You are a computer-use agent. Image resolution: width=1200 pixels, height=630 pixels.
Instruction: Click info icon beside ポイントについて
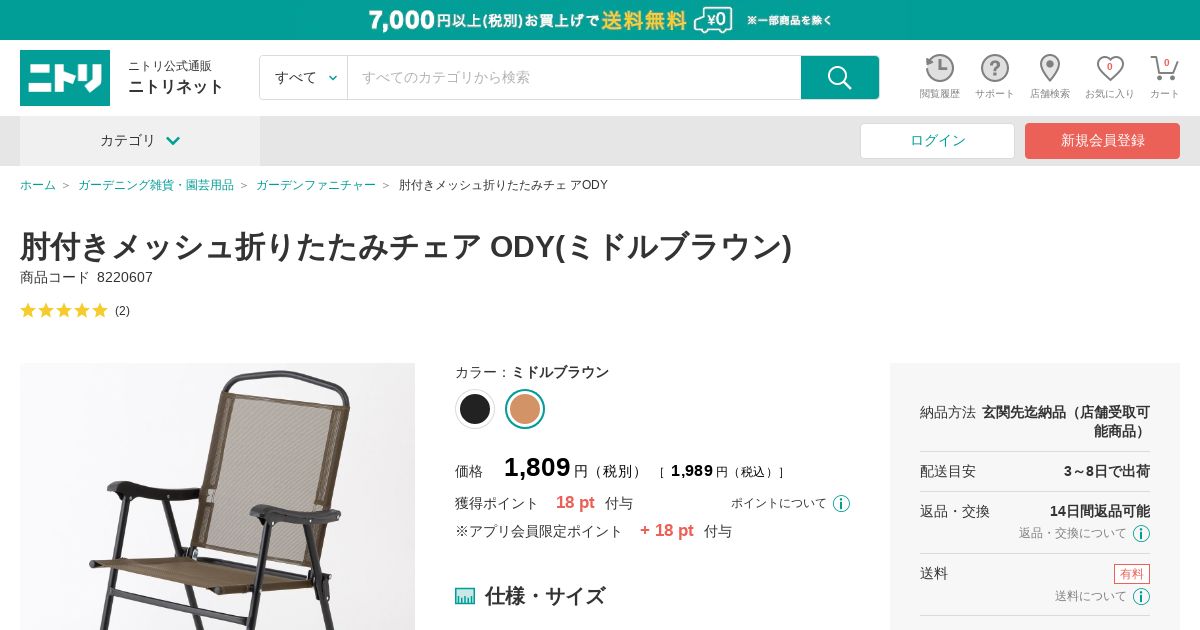click(841, 503)
